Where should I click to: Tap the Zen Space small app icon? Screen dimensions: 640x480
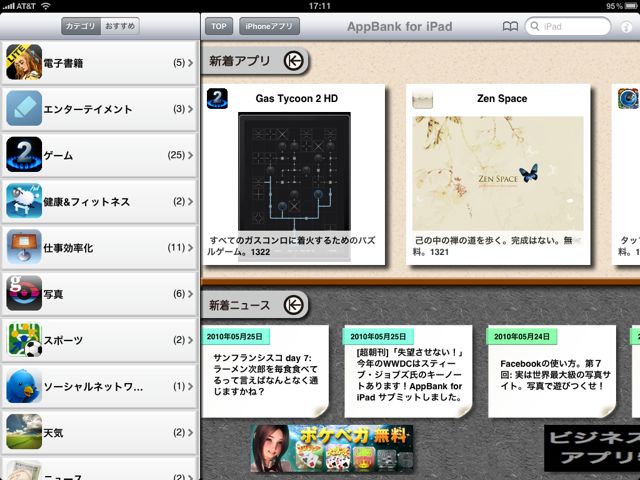point(422,98)
